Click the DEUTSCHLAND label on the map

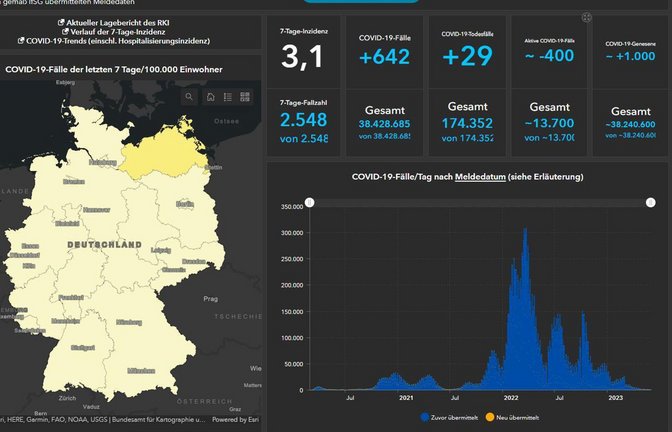(105, 245)
